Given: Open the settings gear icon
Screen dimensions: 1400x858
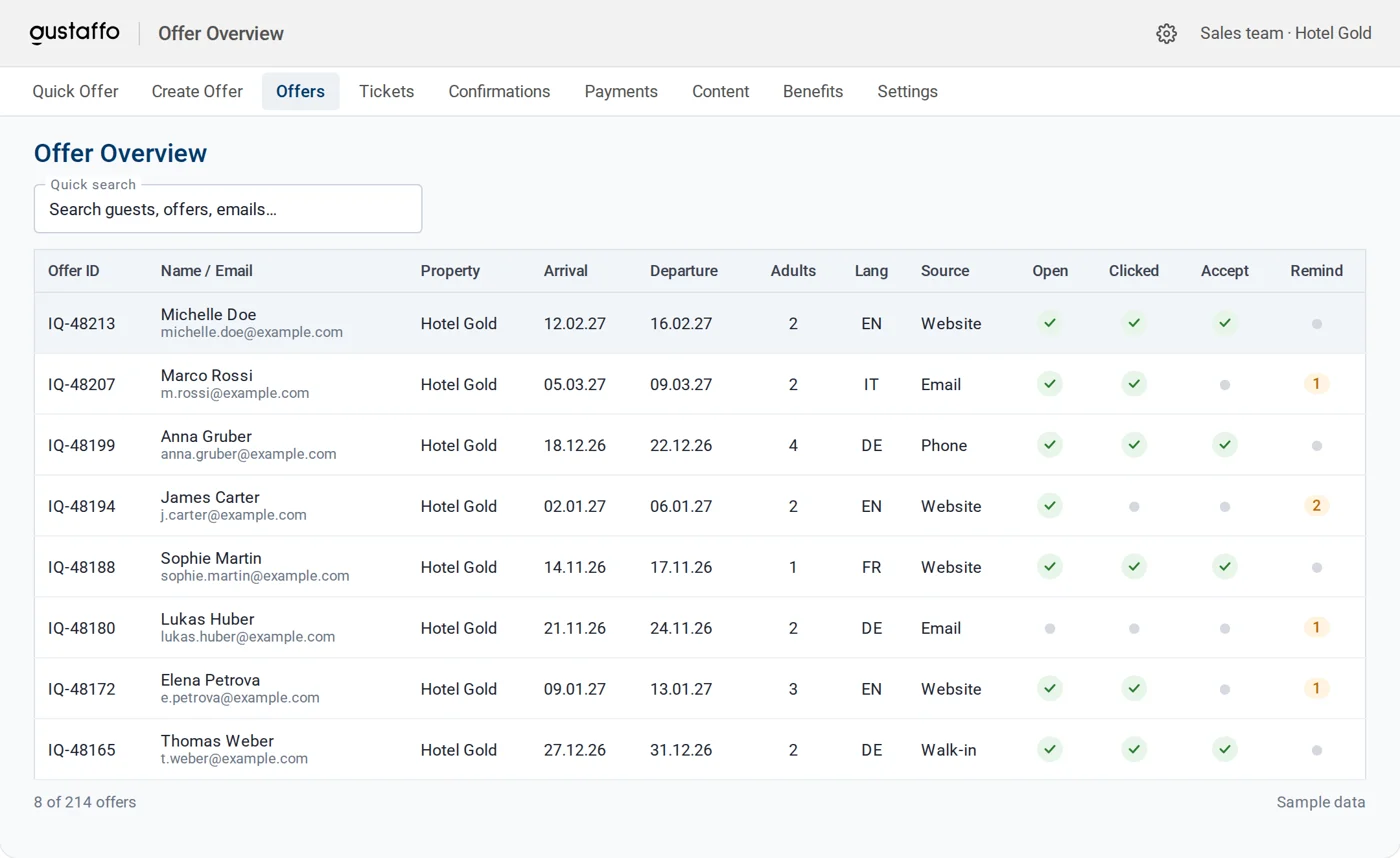Looking at the screenshot, I should [1166, 33].
